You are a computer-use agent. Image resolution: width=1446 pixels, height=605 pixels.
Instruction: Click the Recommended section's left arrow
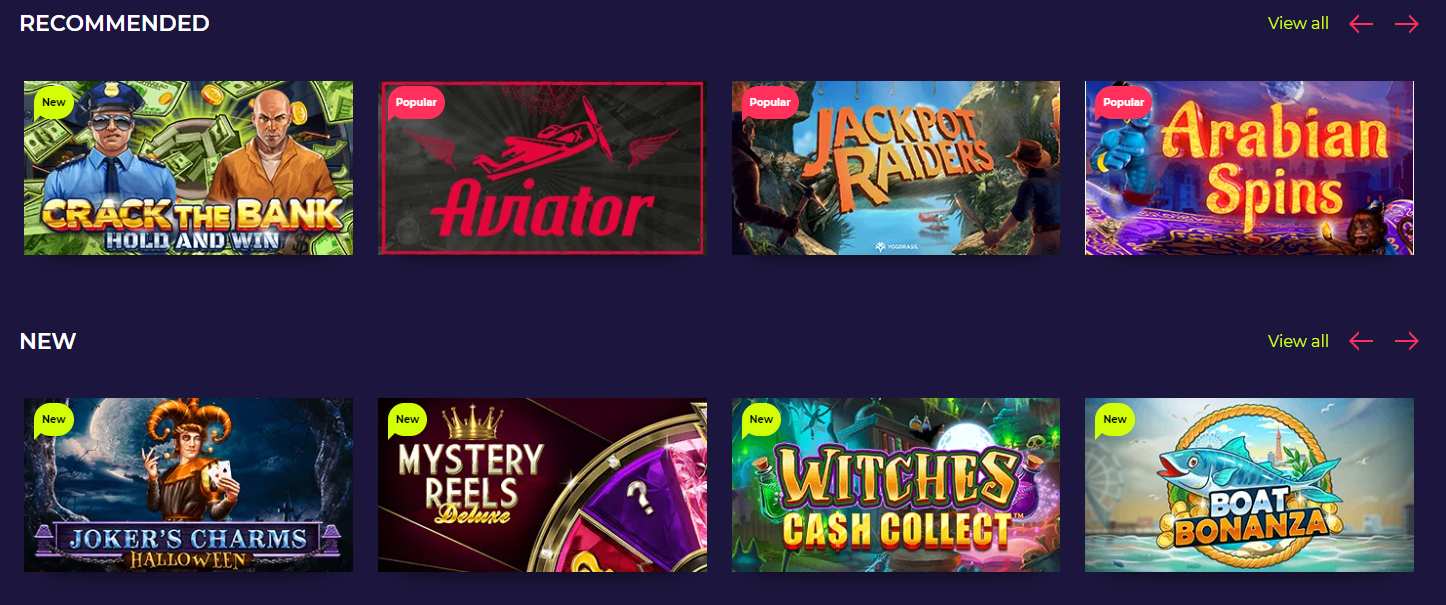tap(1361, 24)
